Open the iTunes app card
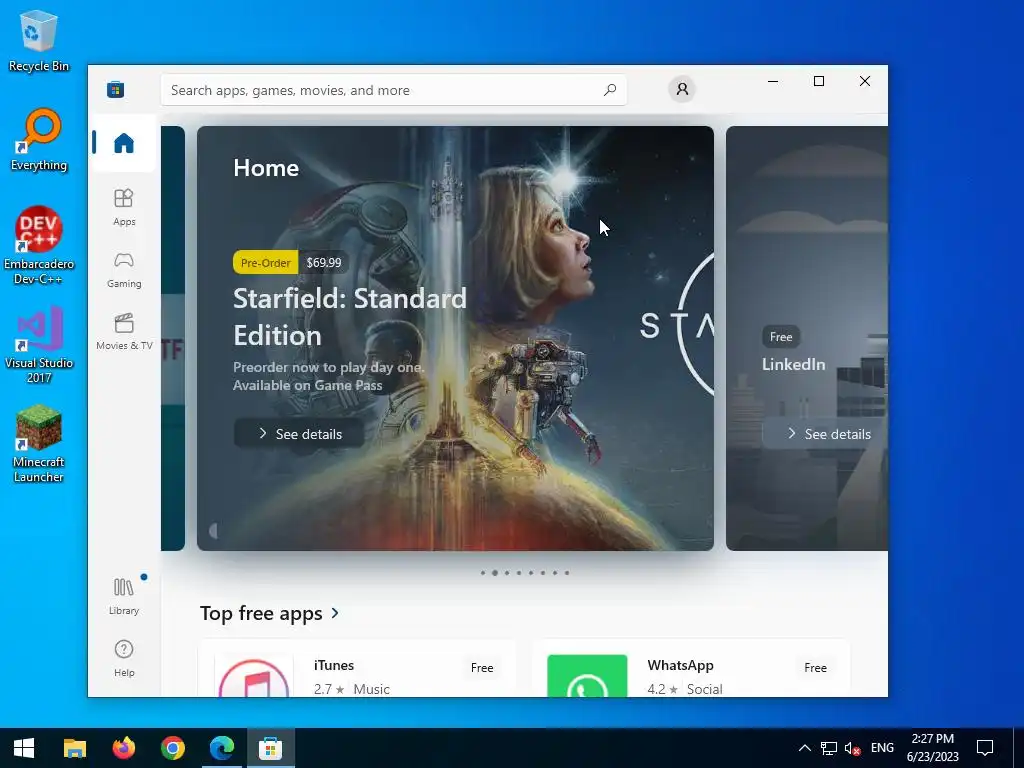Viewport: 1024px width, 768px height. coord(357,669)
